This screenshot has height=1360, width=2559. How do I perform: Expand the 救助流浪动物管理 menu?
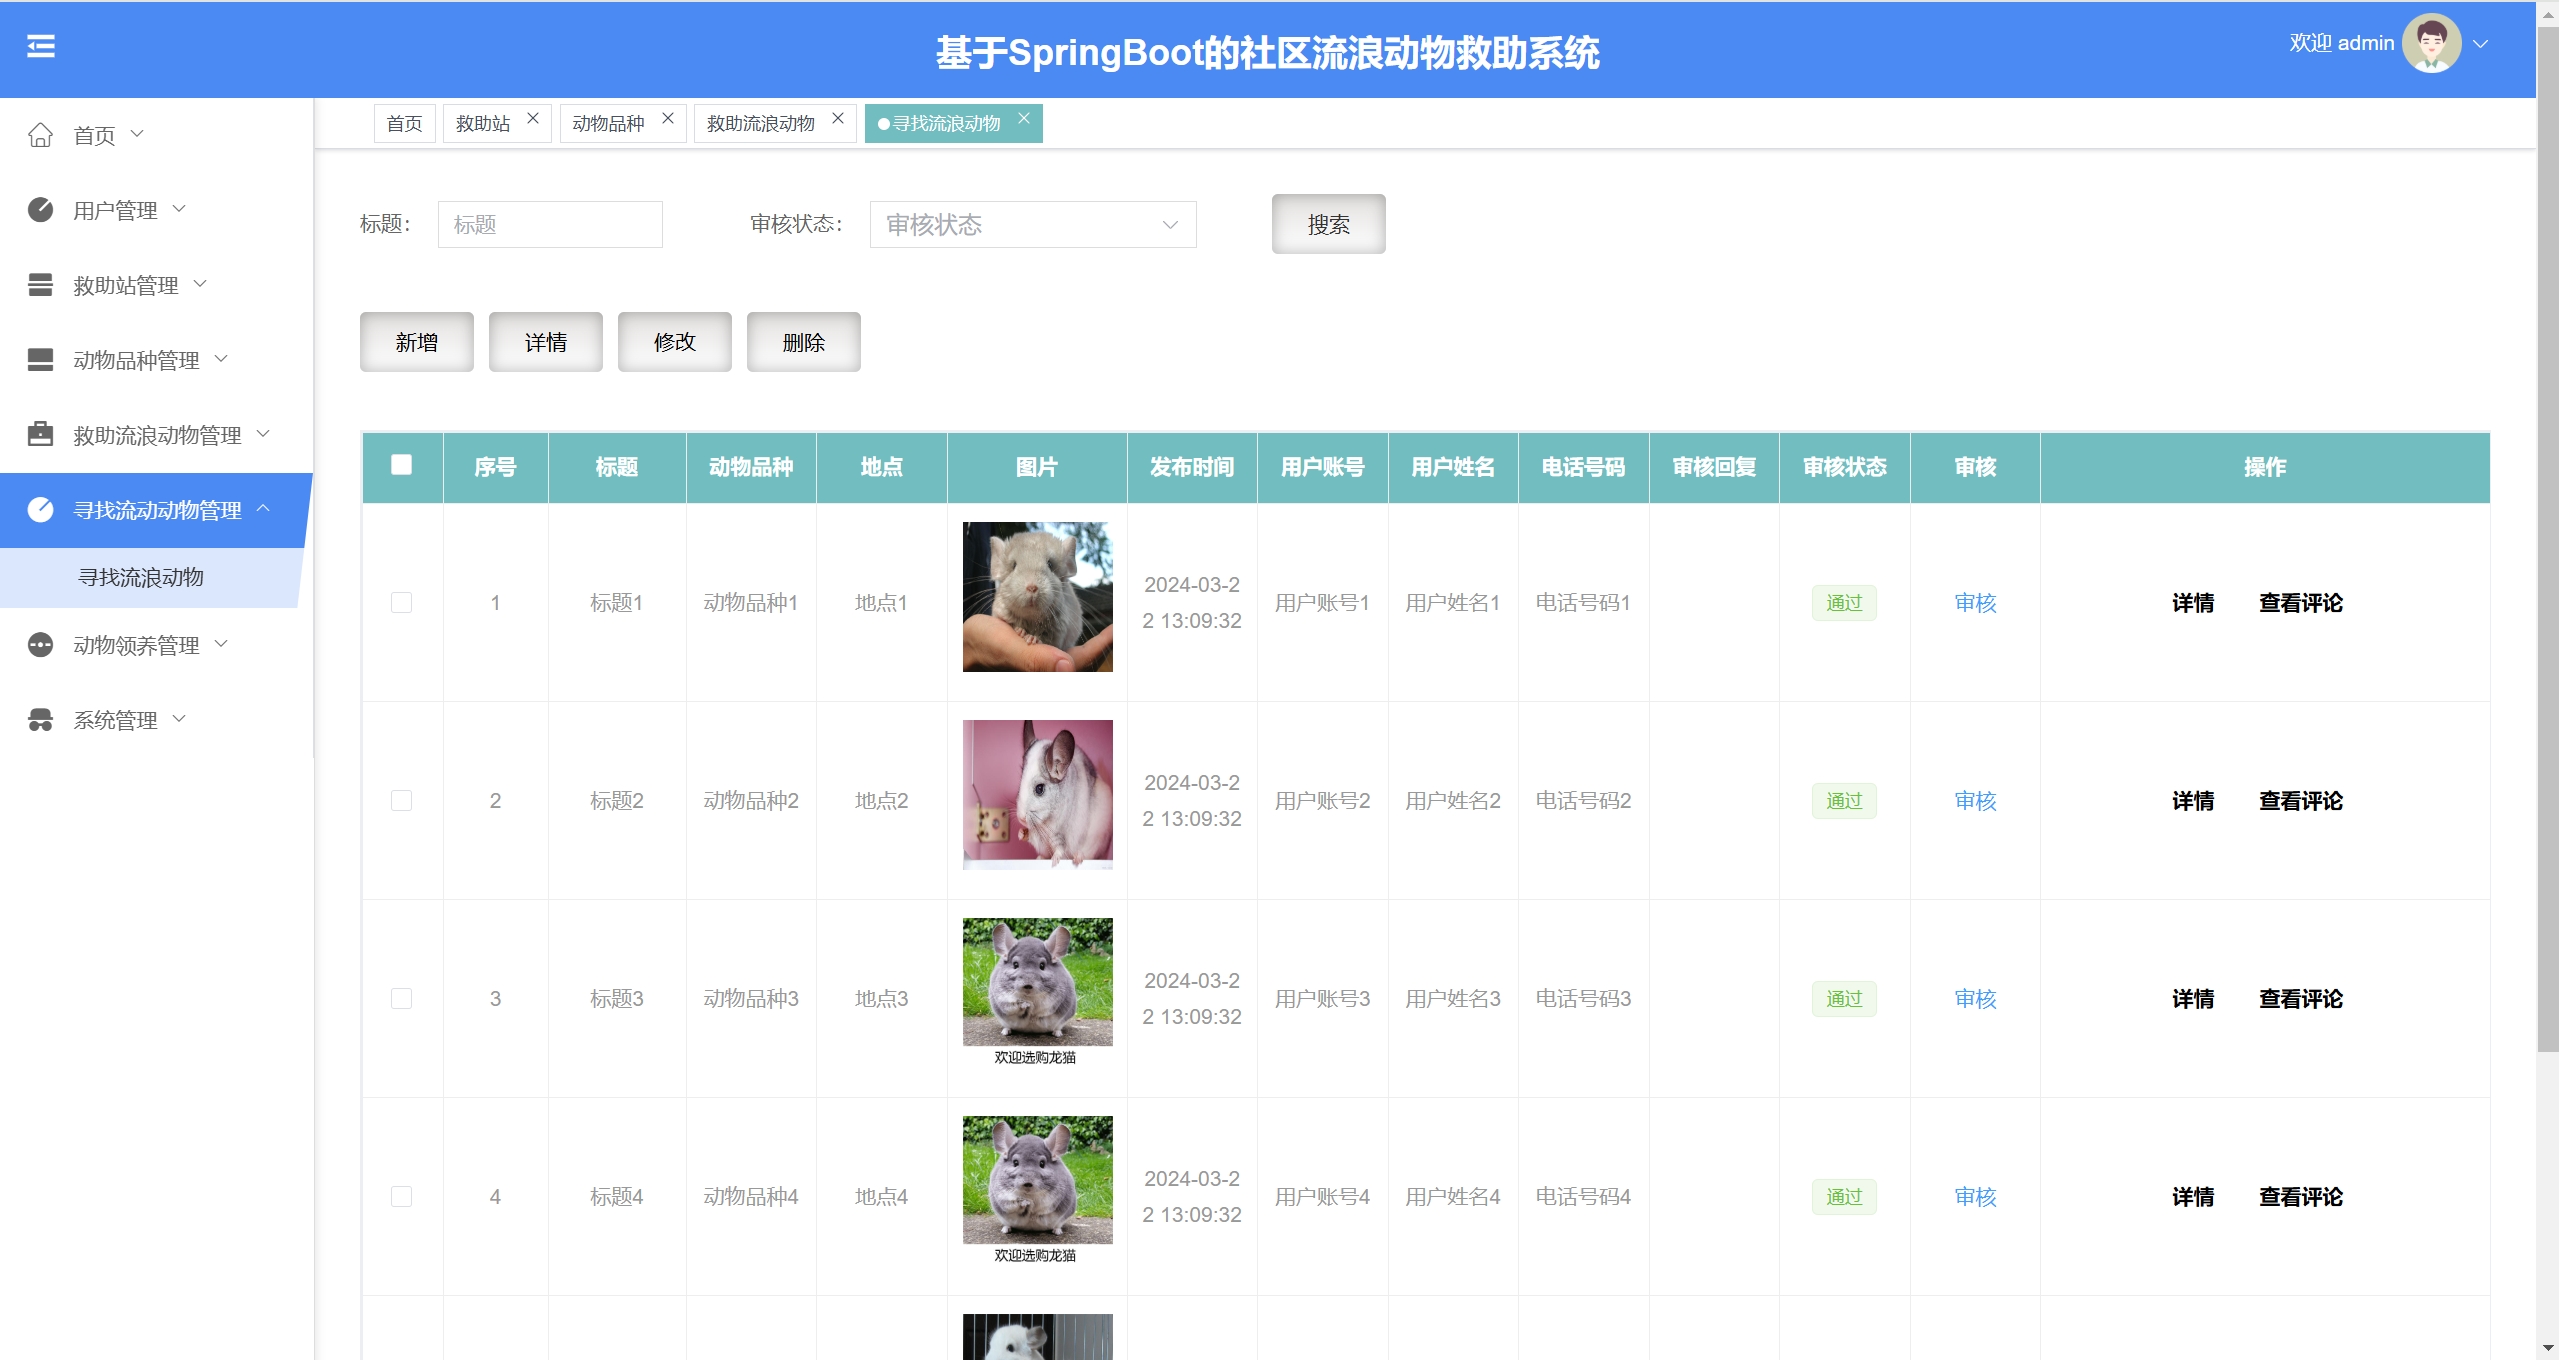263,434
